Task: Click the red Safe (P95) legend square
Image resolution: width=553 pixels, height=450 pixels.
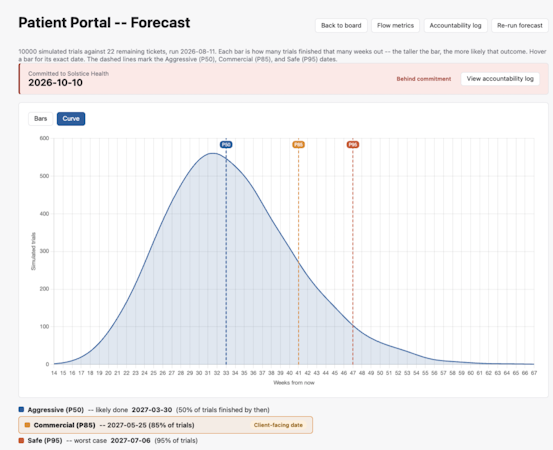Action: point(21,440)
